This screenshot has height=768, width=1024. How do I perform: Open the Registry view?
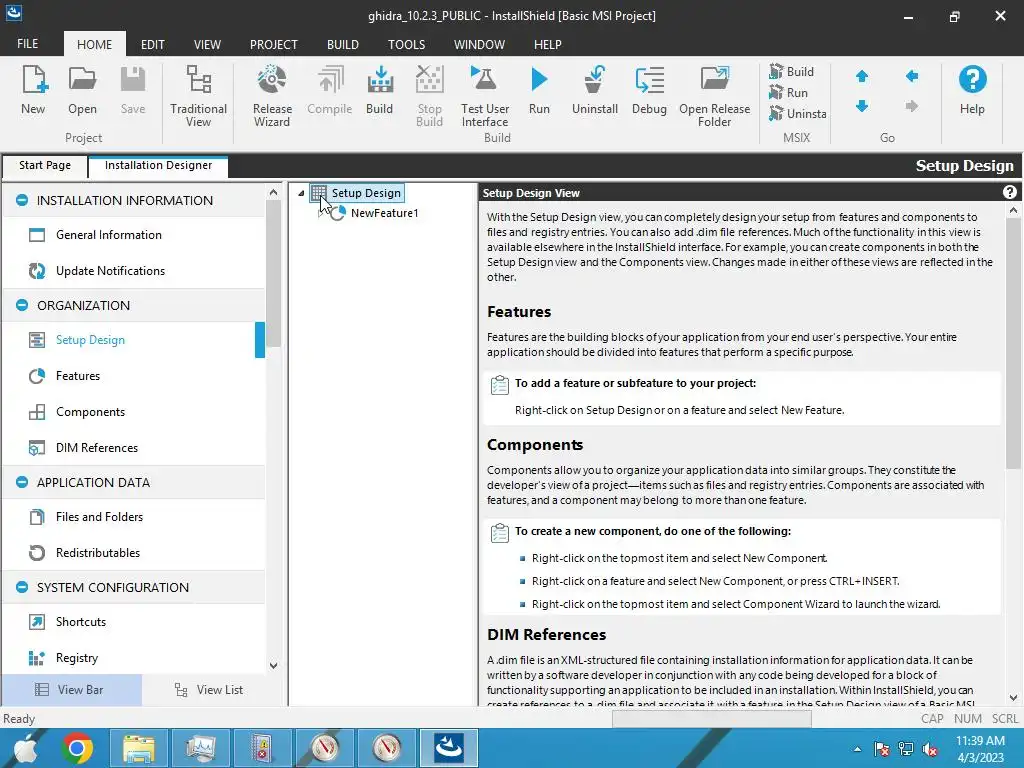pos(133,658)
